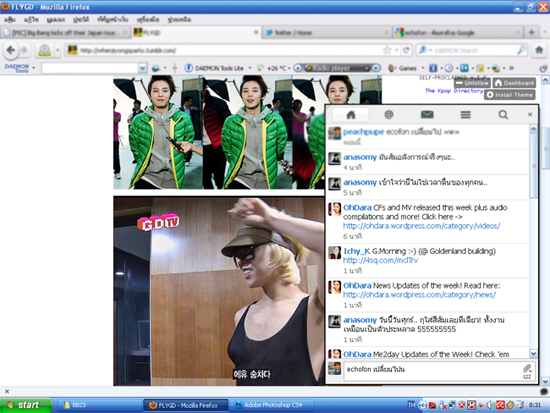Open a new tab with plus button
Screen dimensions: 550x413
coord(531,32)
